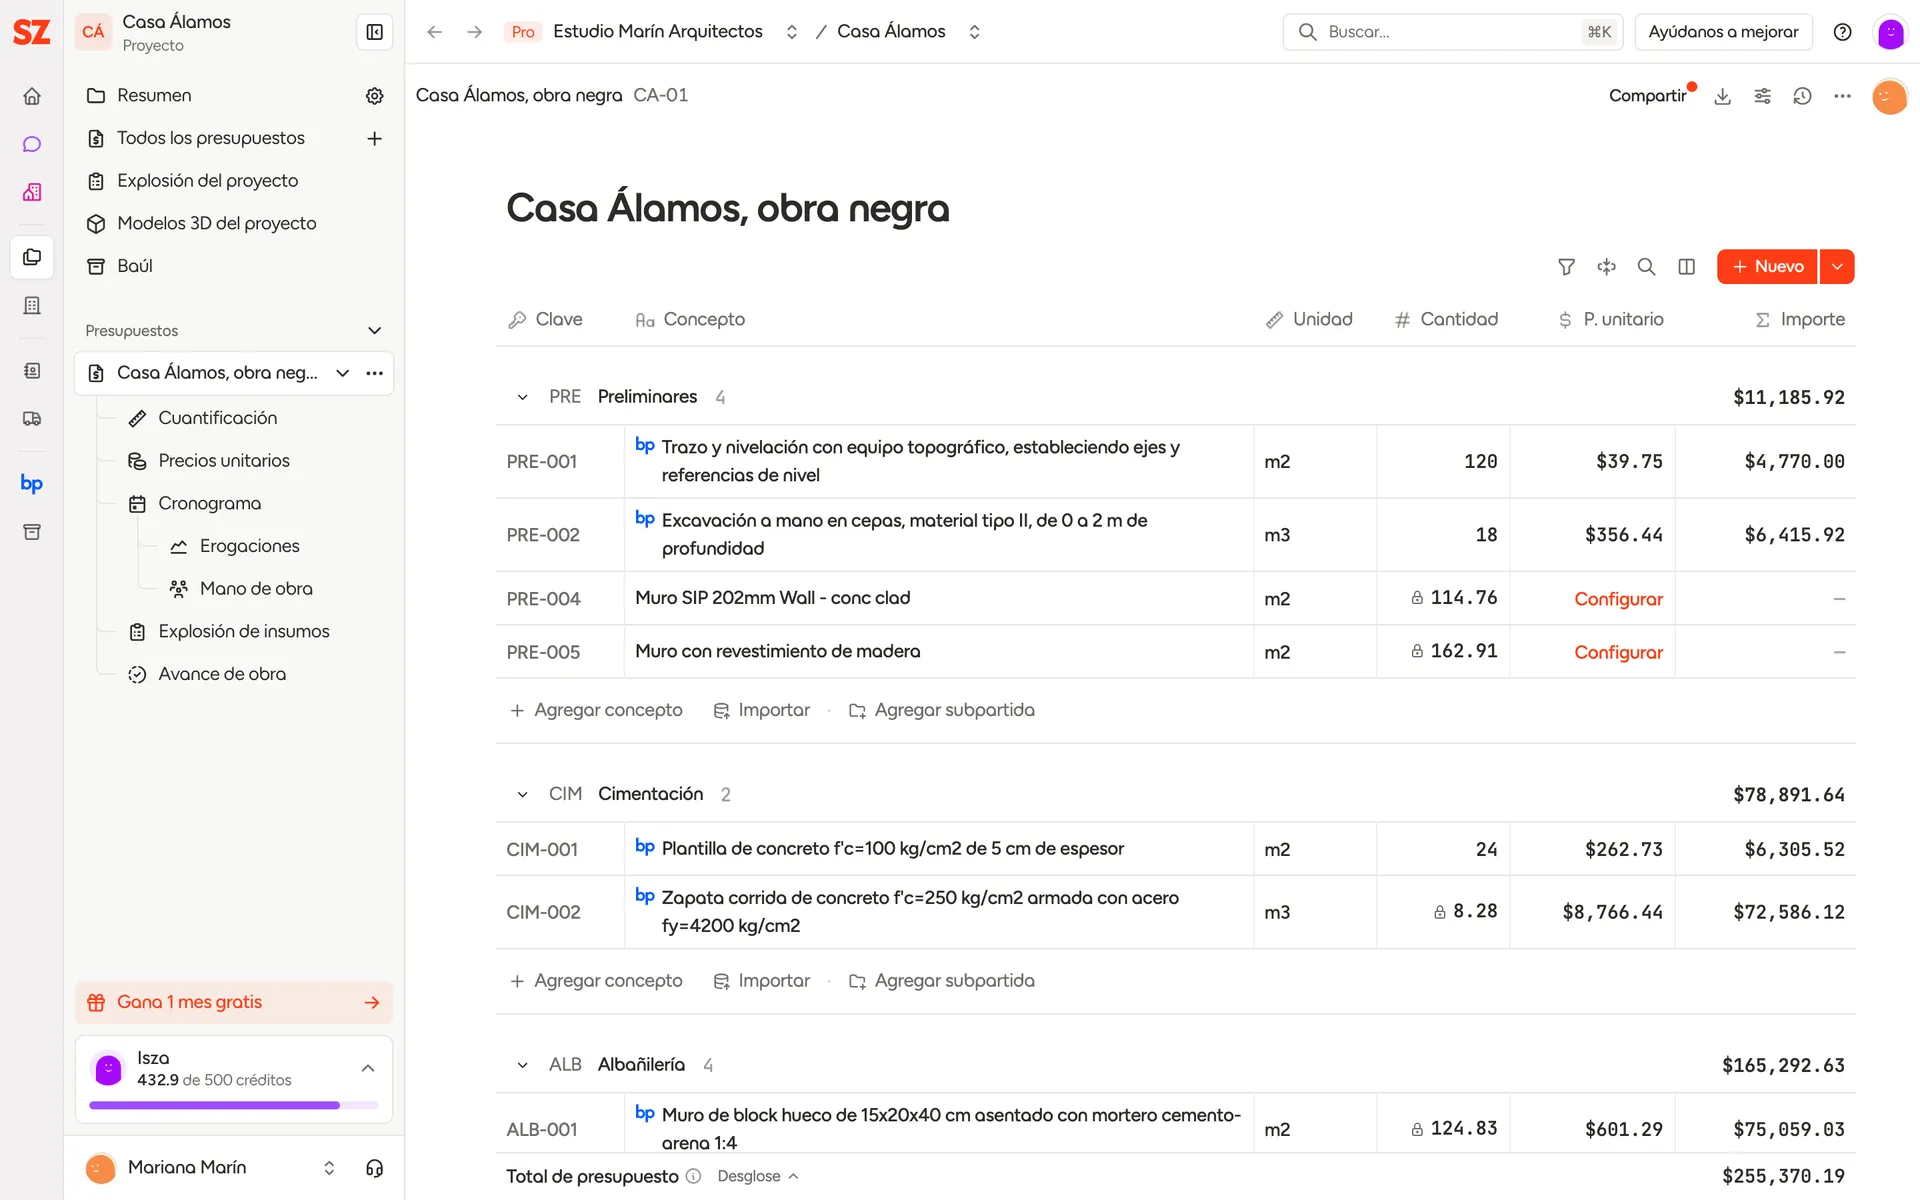
Task: Collapse the Preliminares section
Action: 522,397
